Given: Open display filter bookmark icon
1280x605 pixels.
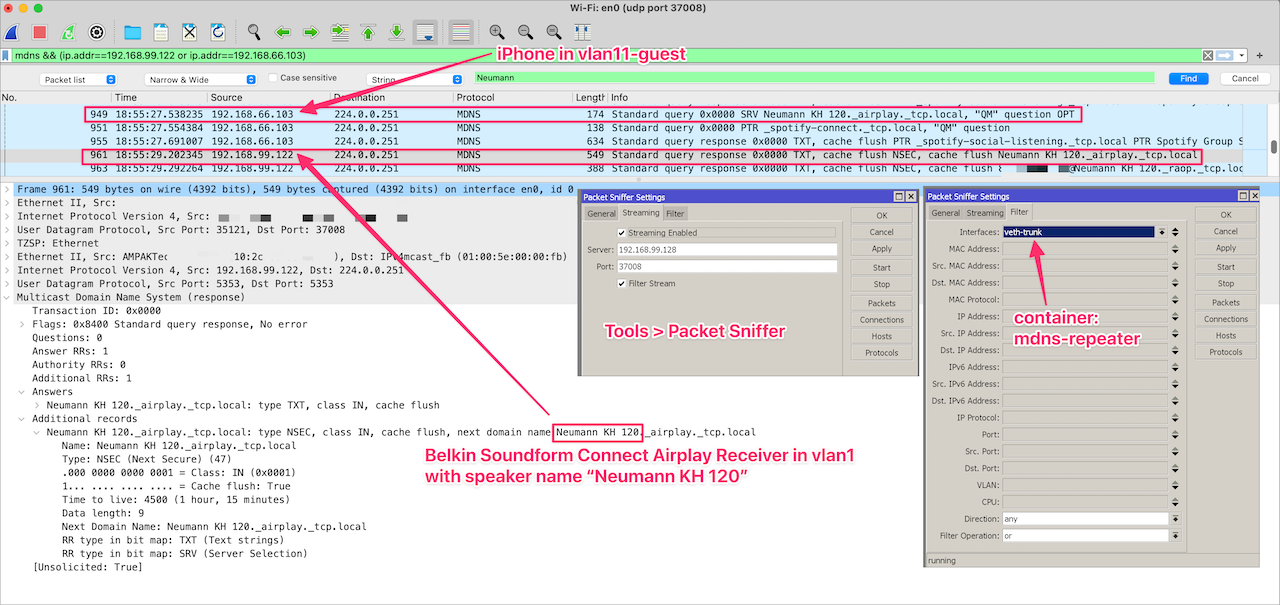Looking at the screenshot, I should 7,55.
